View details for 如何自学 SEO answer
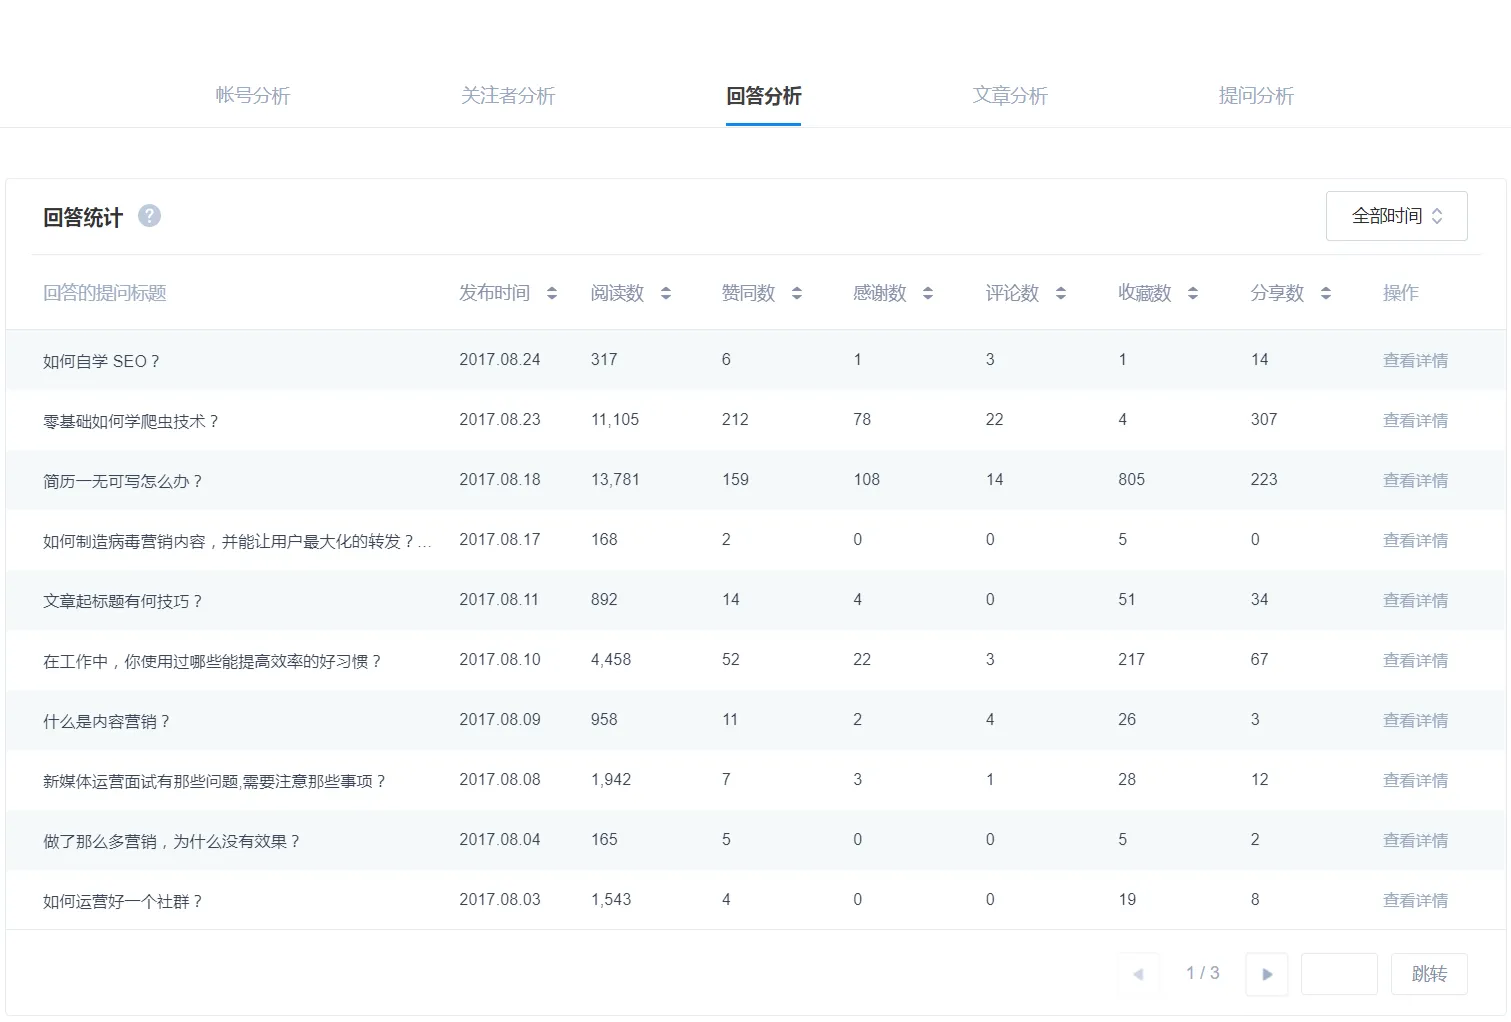1511x1022 pixels. click(x=1415, y=360)
